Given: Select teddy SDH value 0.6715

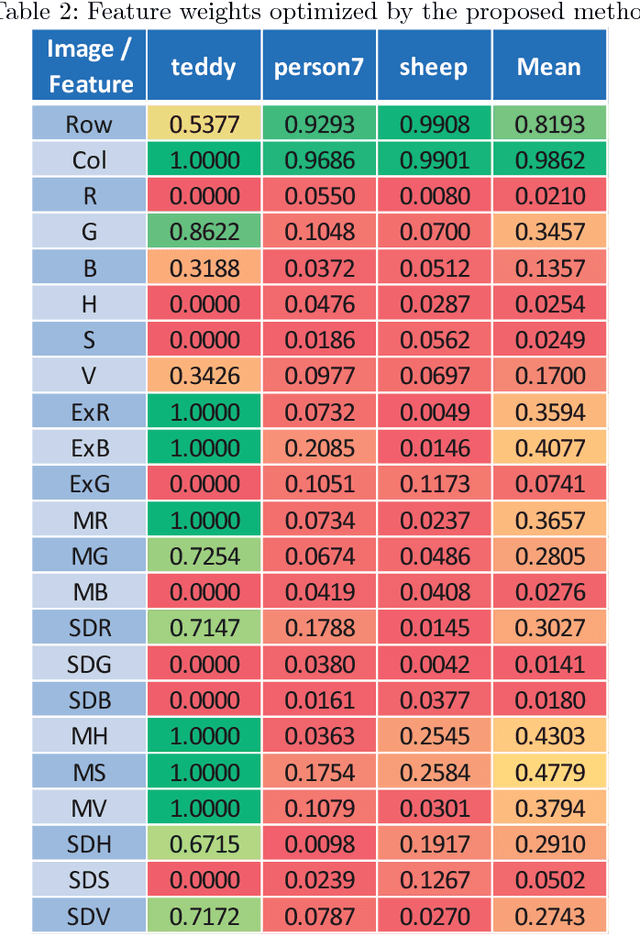Looking at the screenshot, I should point(204,844).
